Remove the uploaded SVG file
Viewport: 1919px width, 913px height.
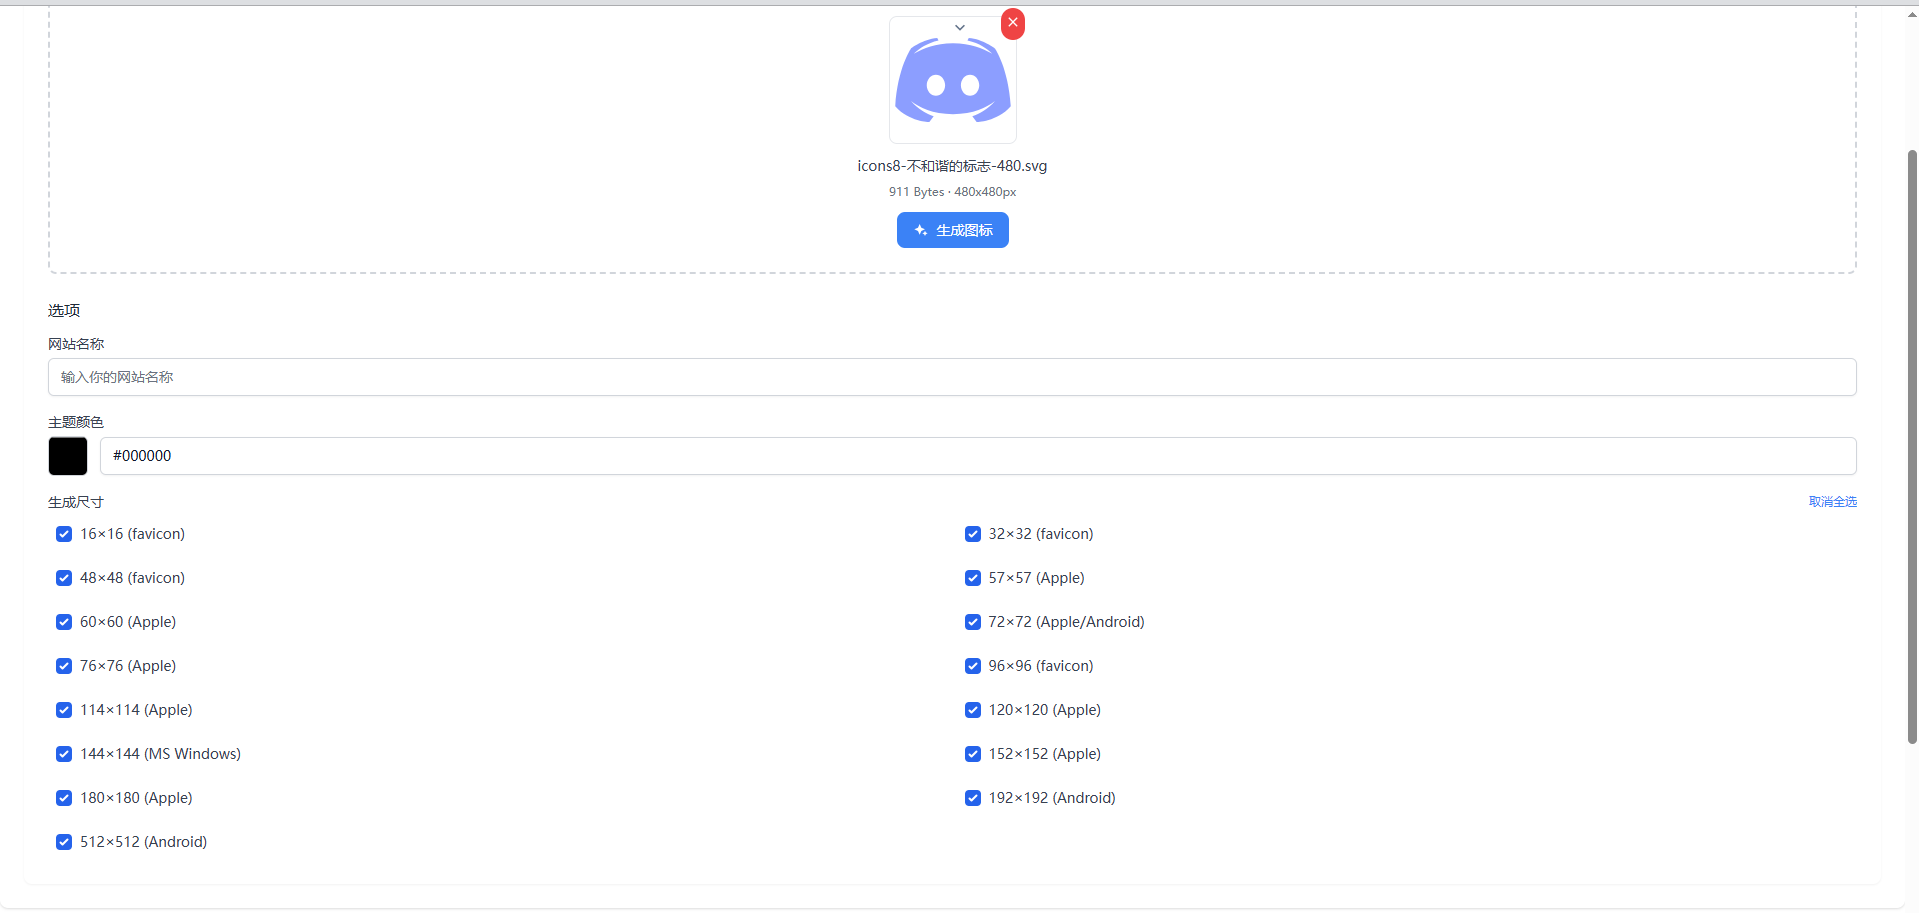pos(1012,23)
